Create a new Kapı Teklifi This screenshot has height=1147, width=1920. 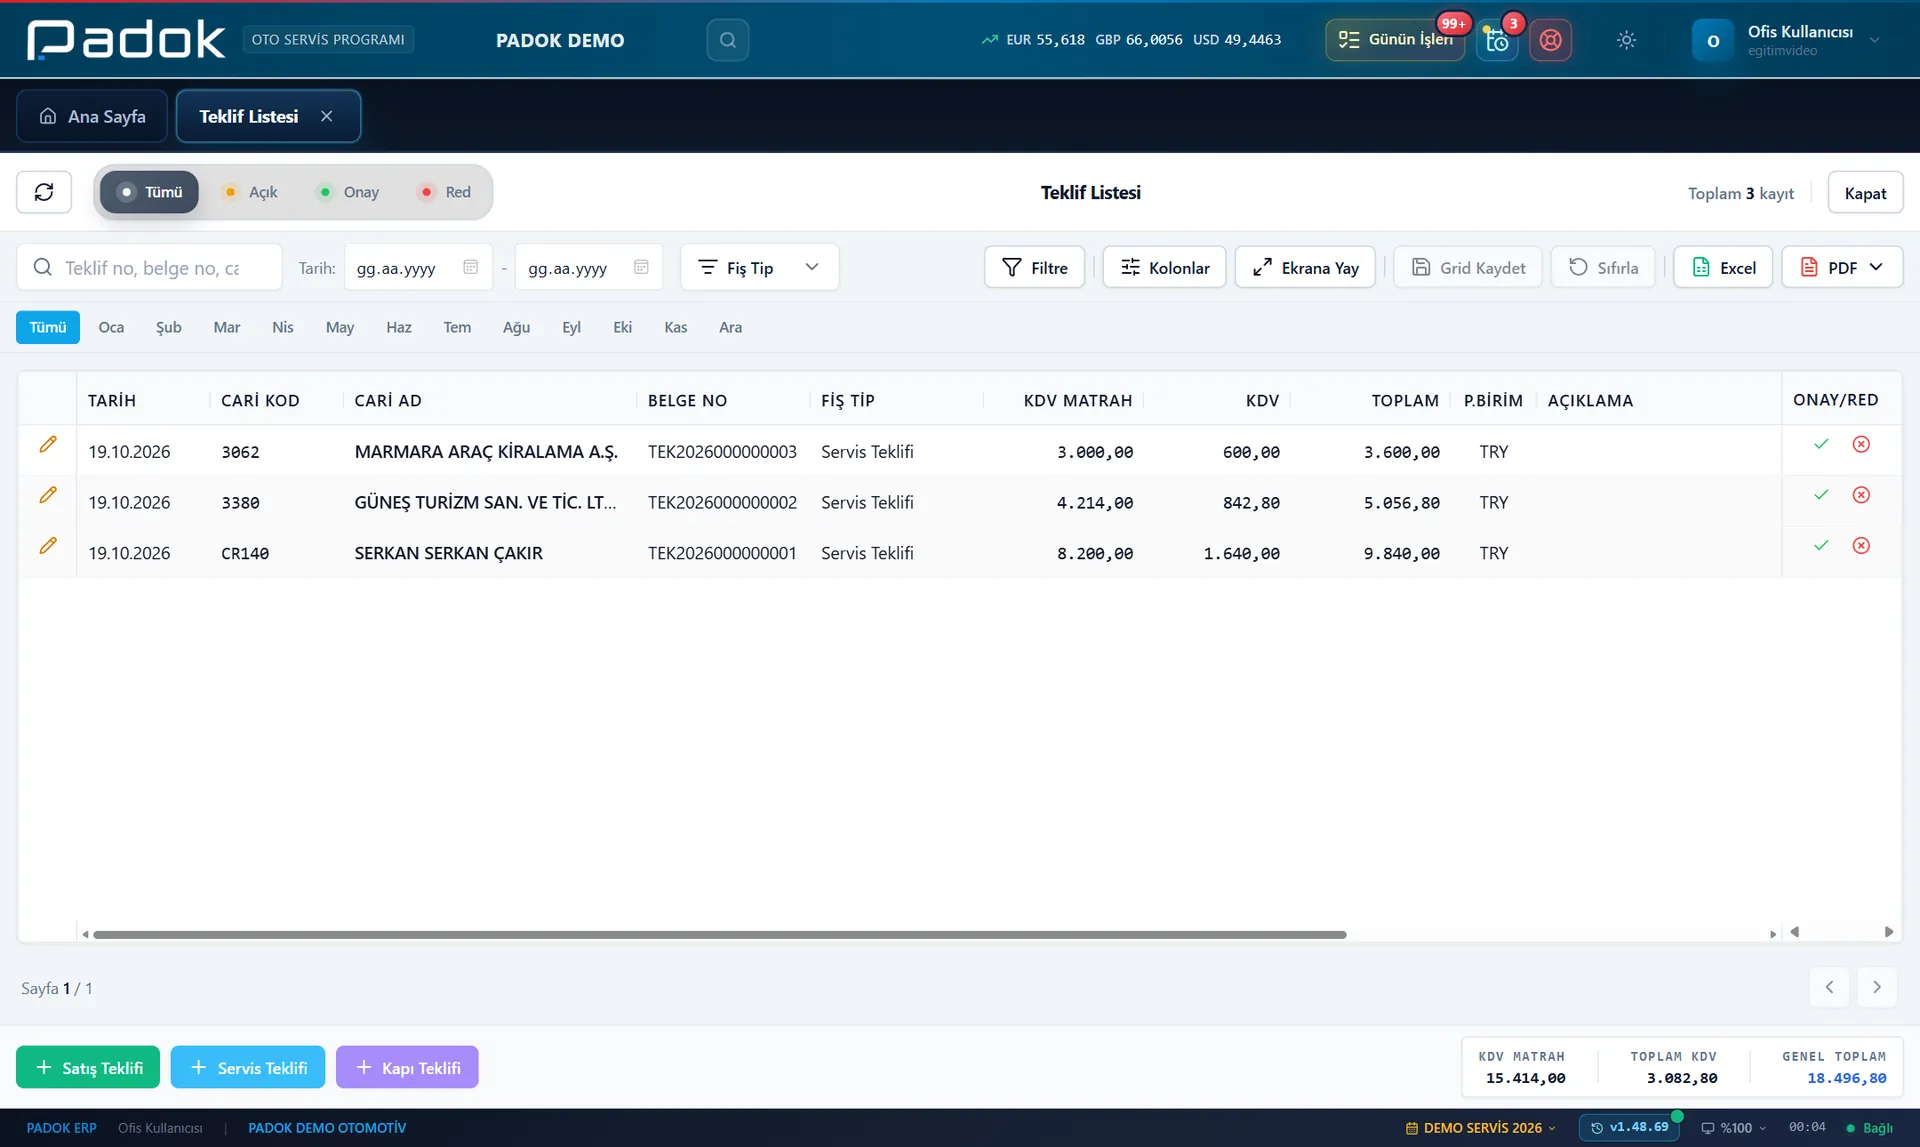click(x=407, y=1067)
